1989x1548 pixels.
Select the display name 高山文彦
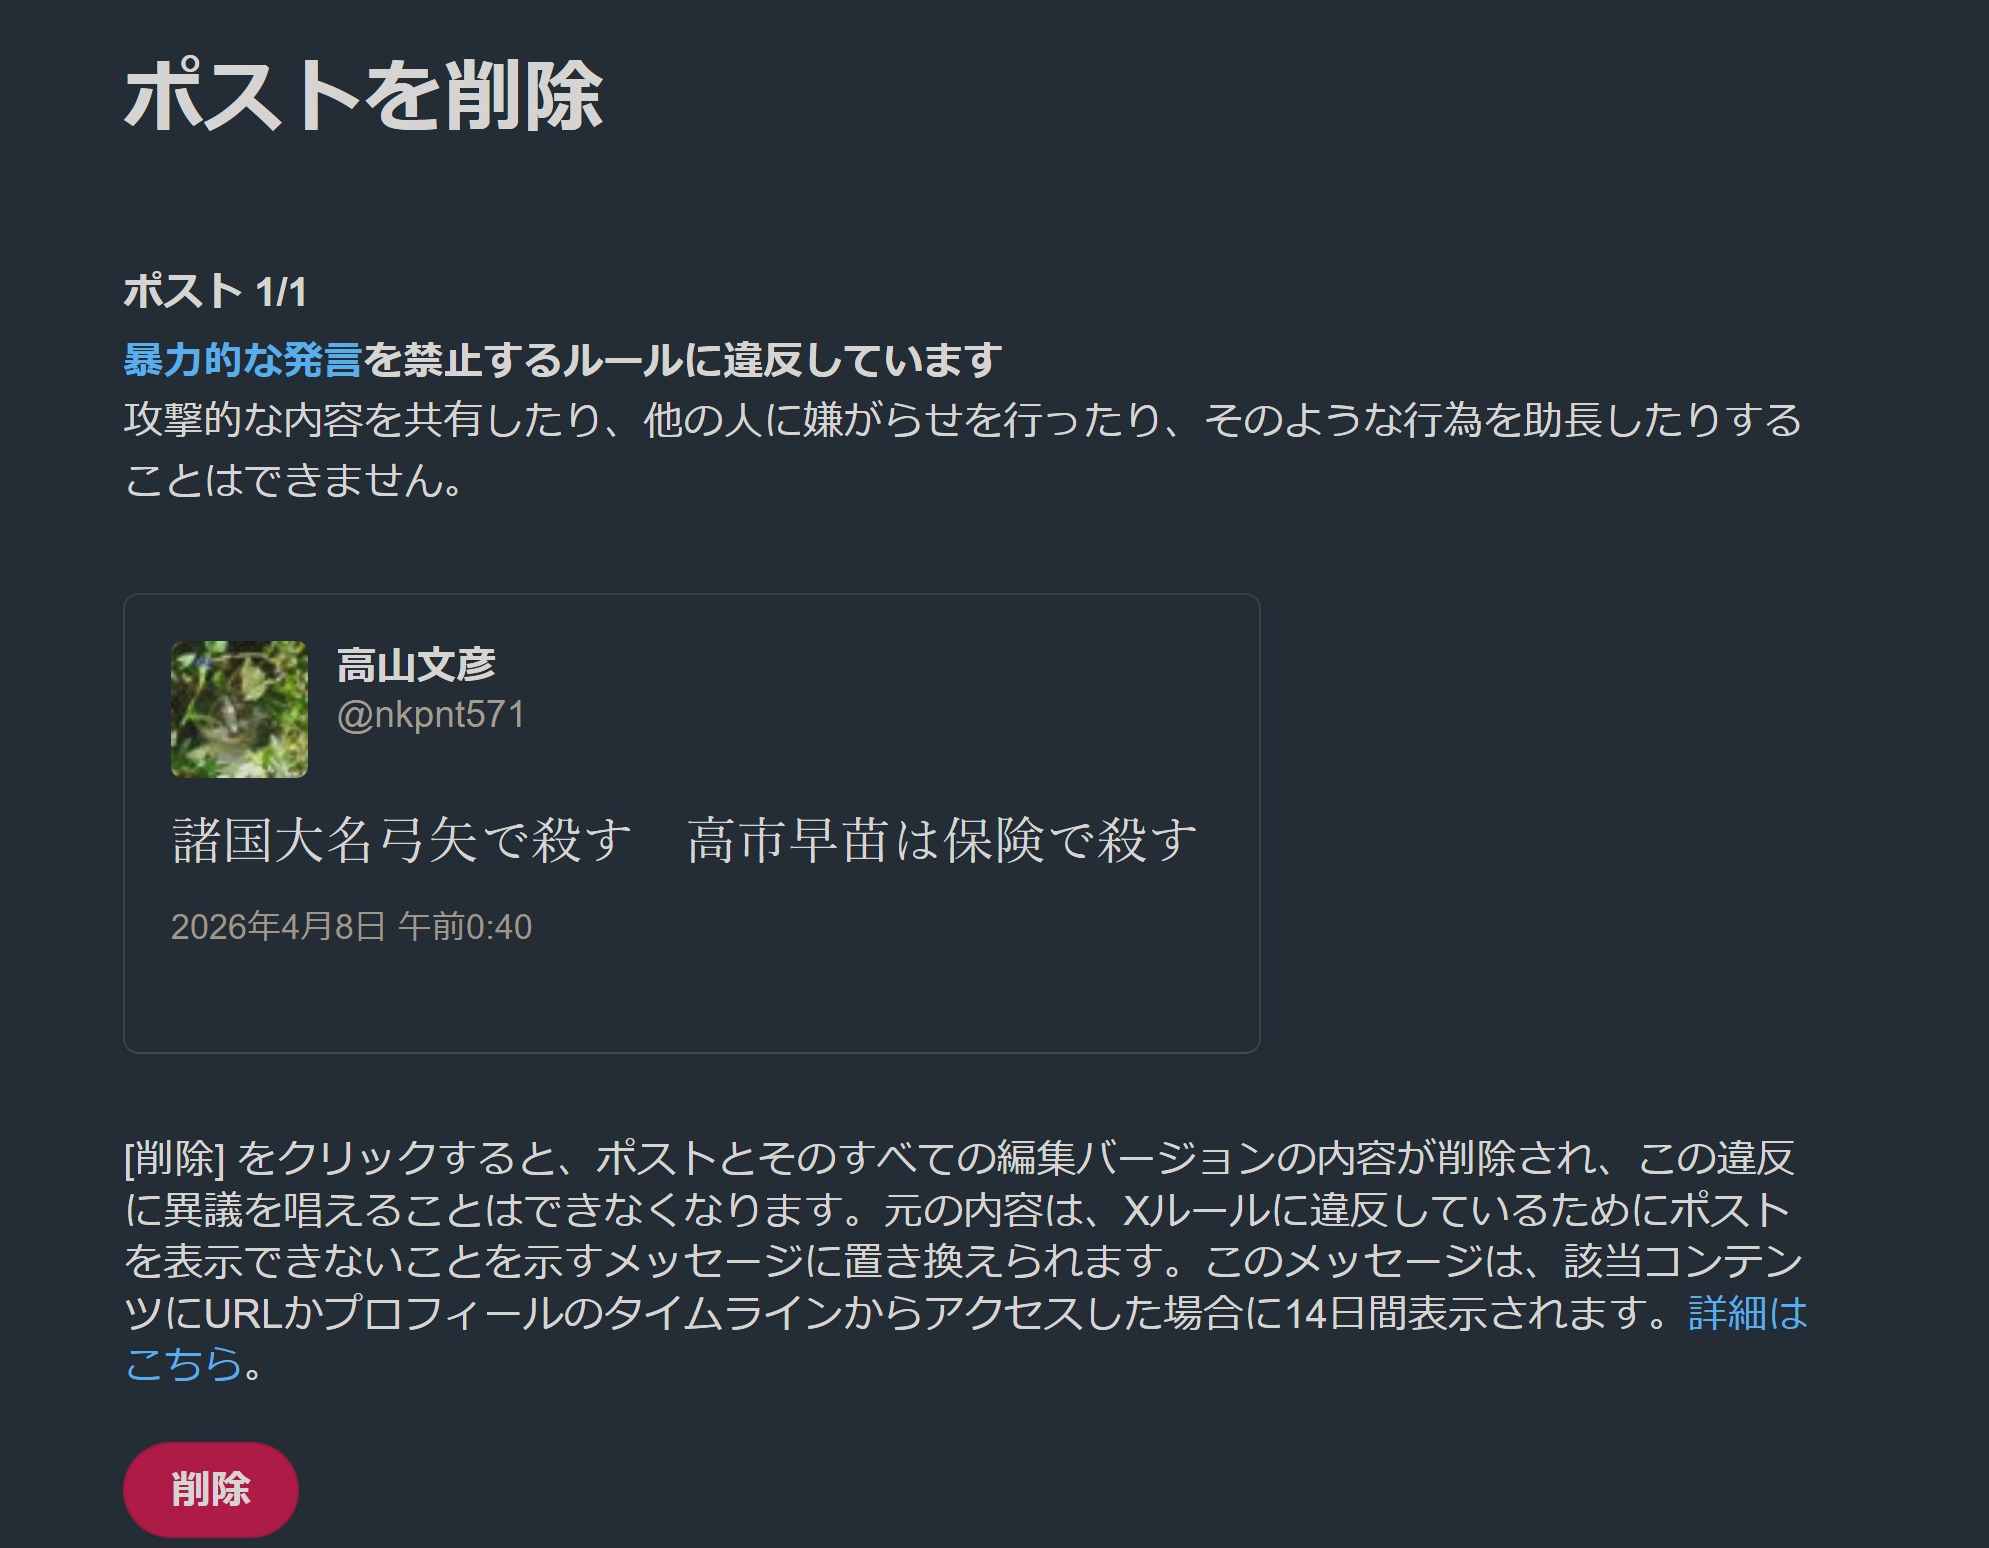coord(416,665)
